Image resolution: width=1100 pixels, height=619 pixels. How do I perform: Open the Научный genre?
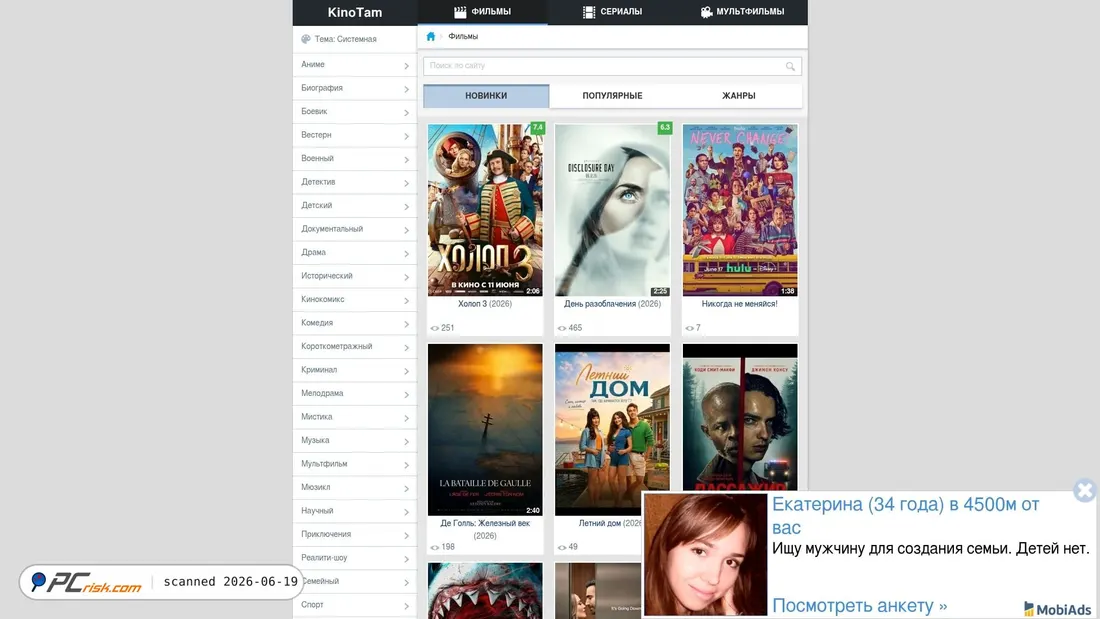pyautogui.click(x=355, y=511)
